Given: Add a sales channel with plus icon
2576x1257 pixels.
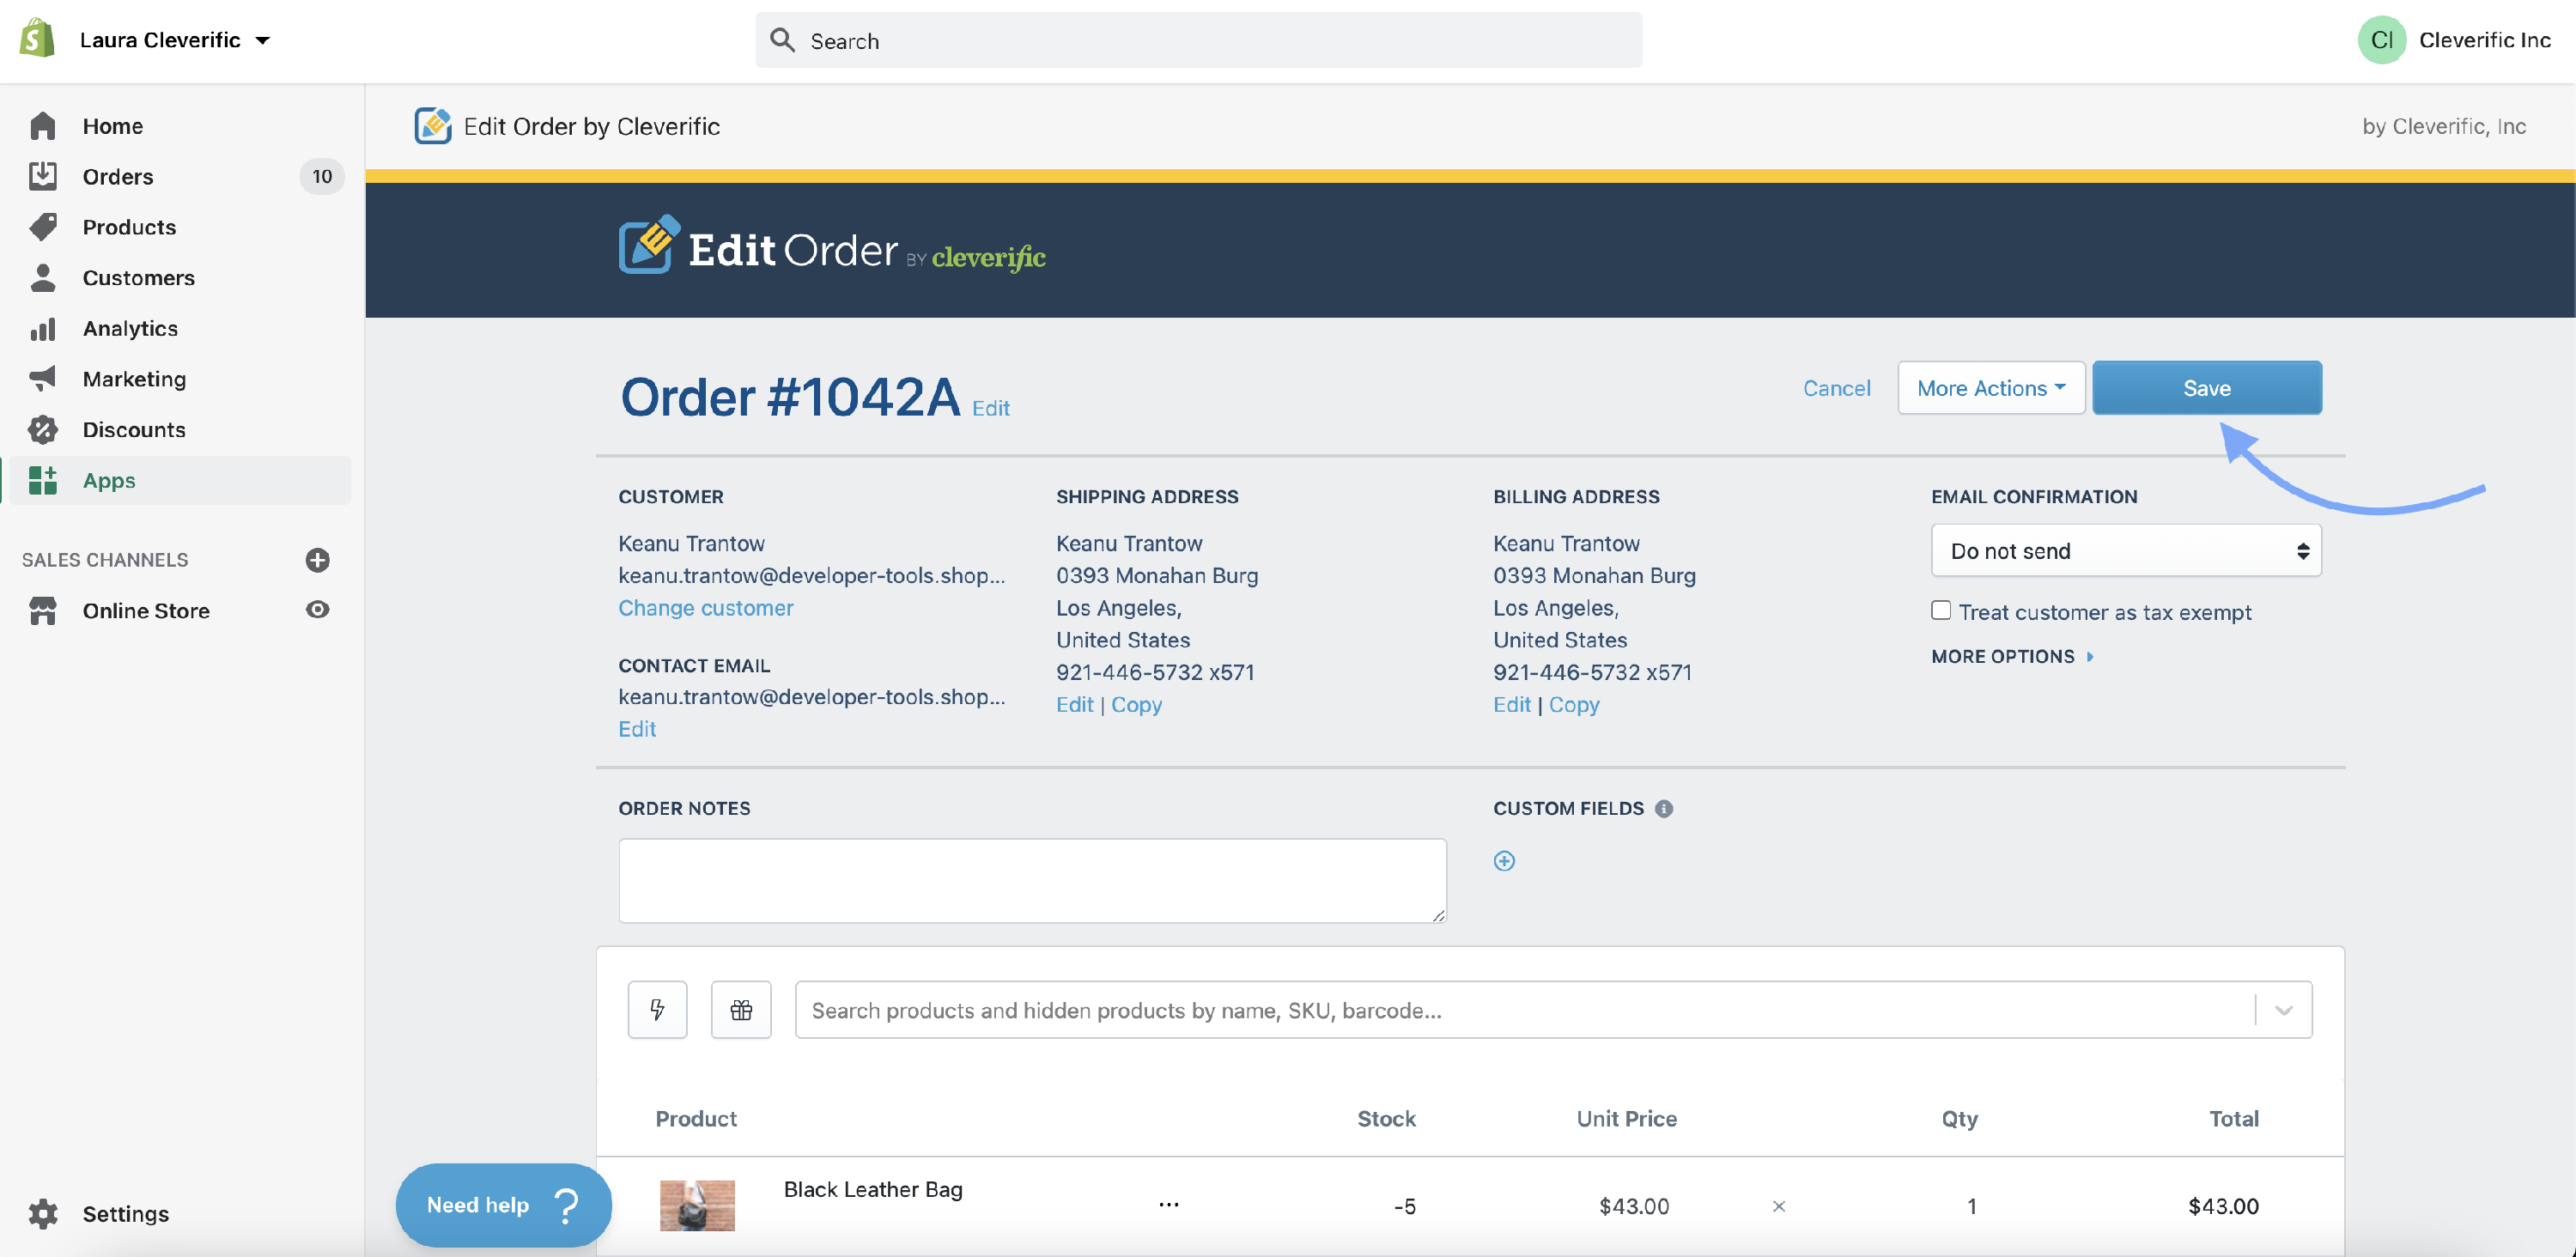Looking at the screenshot, I should click(317, 560).
